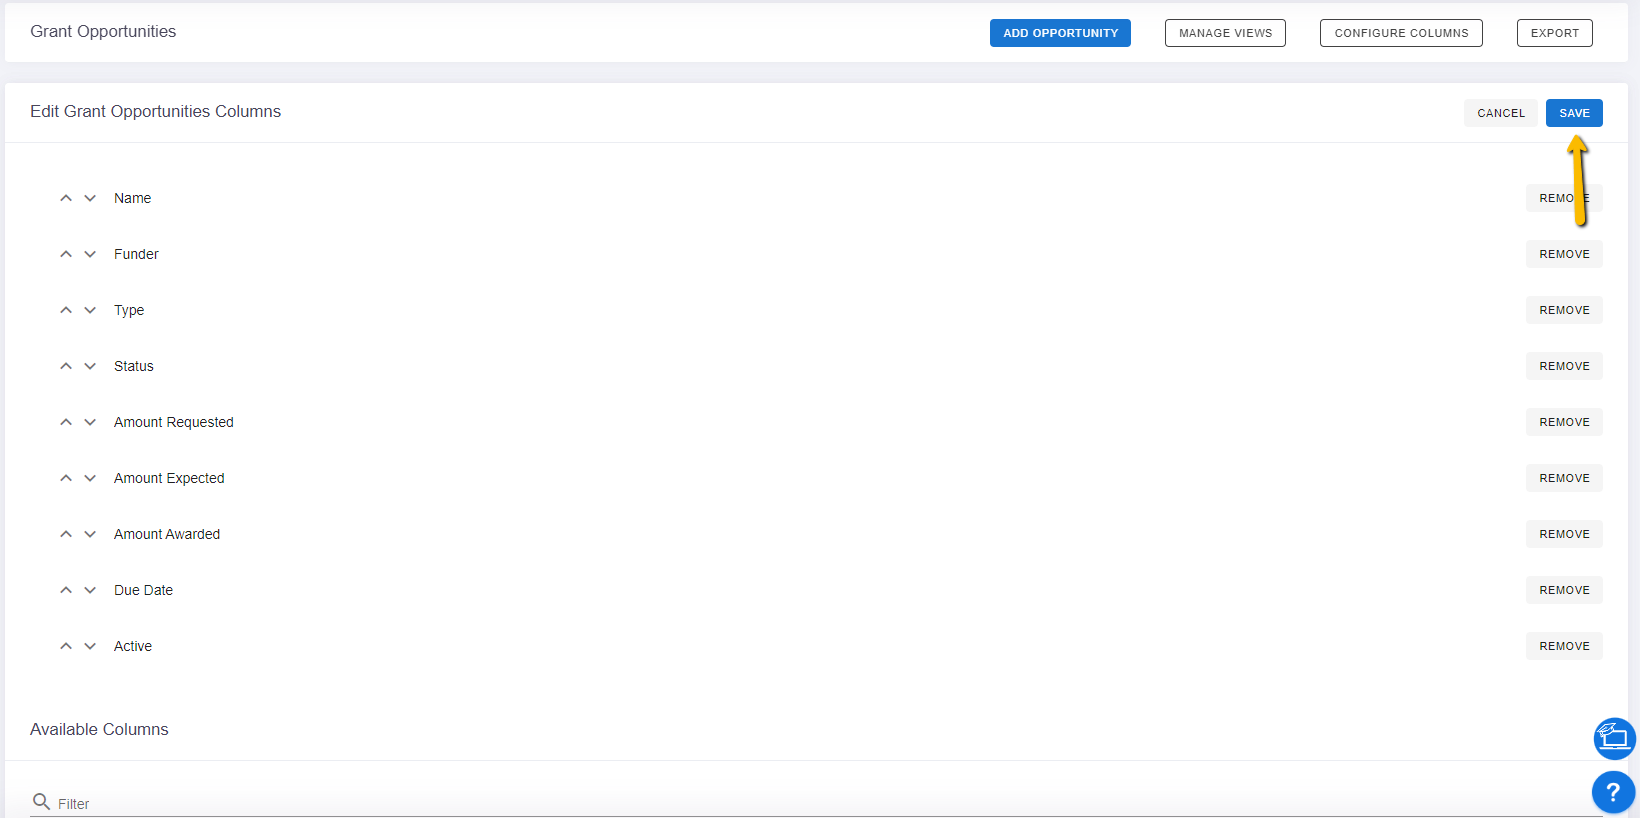
Task: Select the 'Status' column label
Action: (x=134, y=366)
